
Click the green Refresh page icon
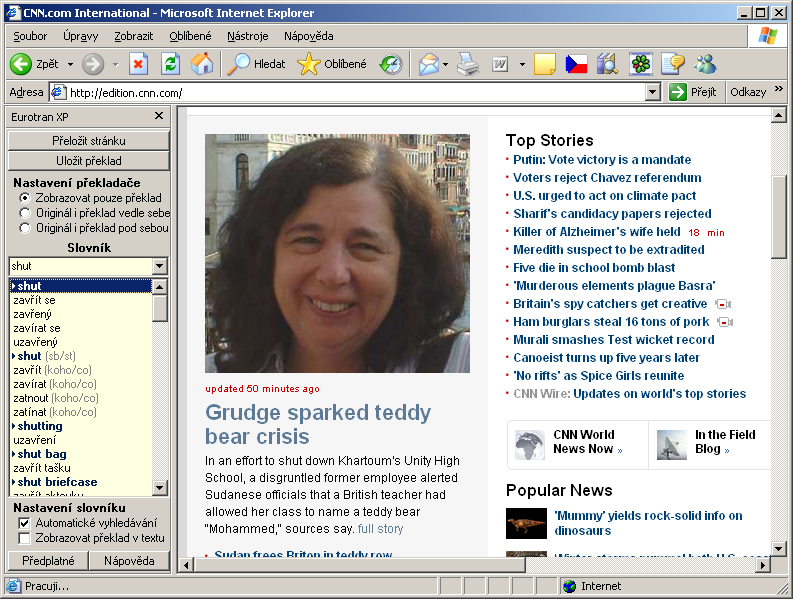(170, 64)
